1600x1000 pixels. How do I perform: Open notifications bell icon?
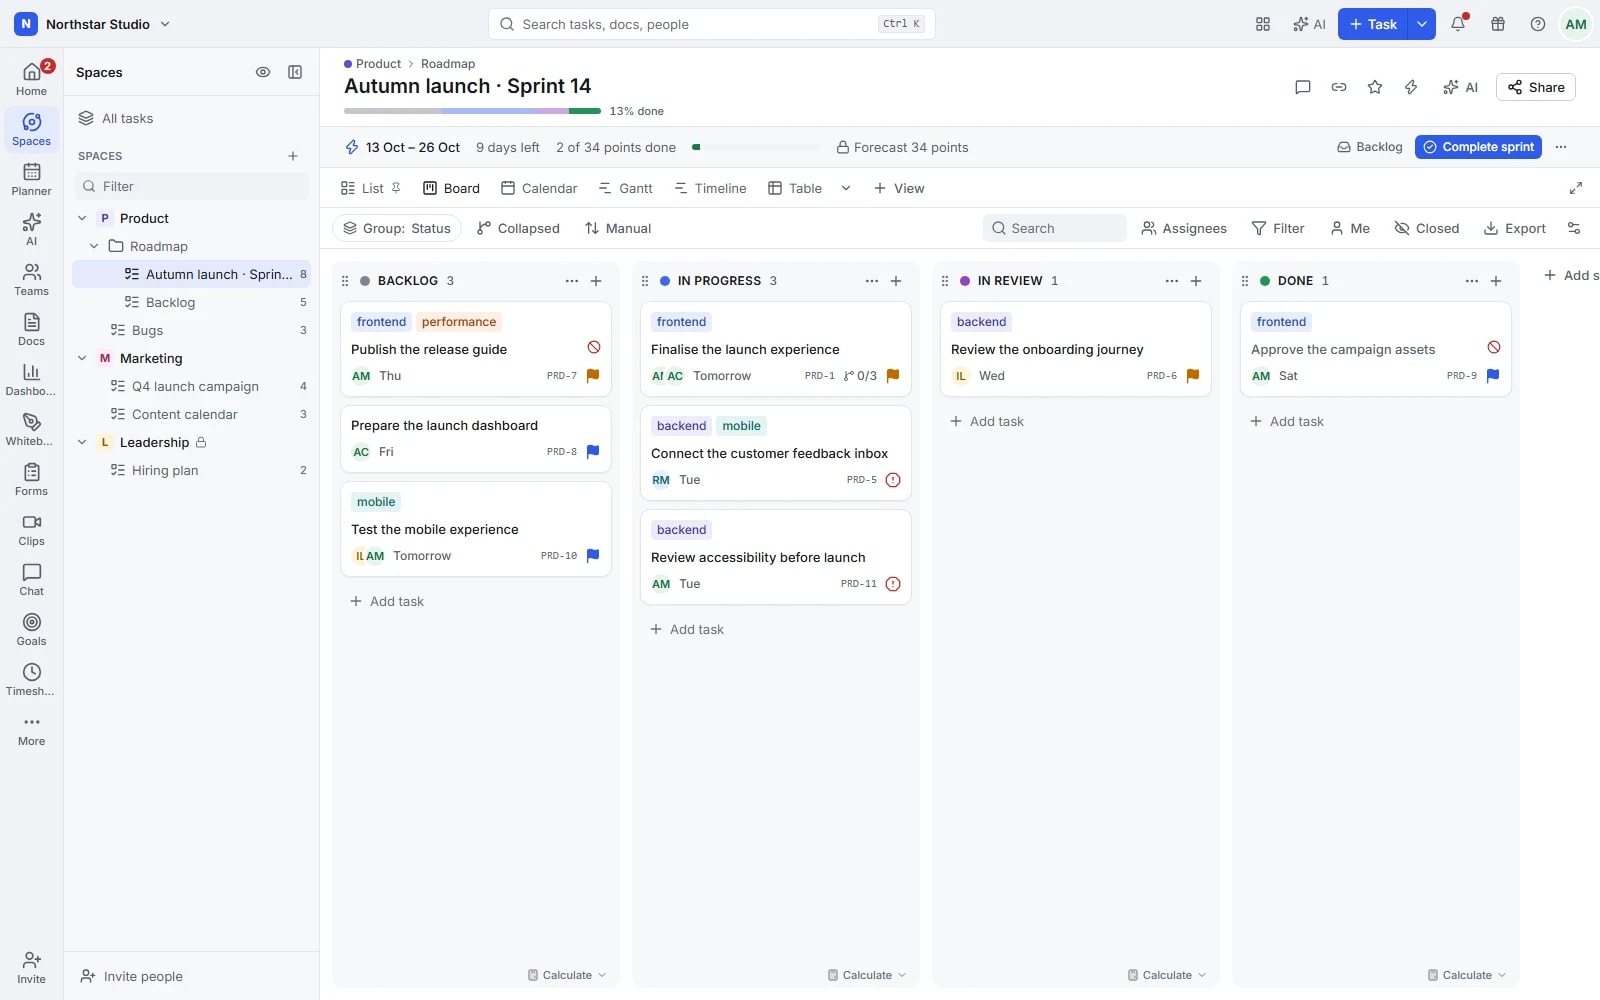coord(1458,24)
